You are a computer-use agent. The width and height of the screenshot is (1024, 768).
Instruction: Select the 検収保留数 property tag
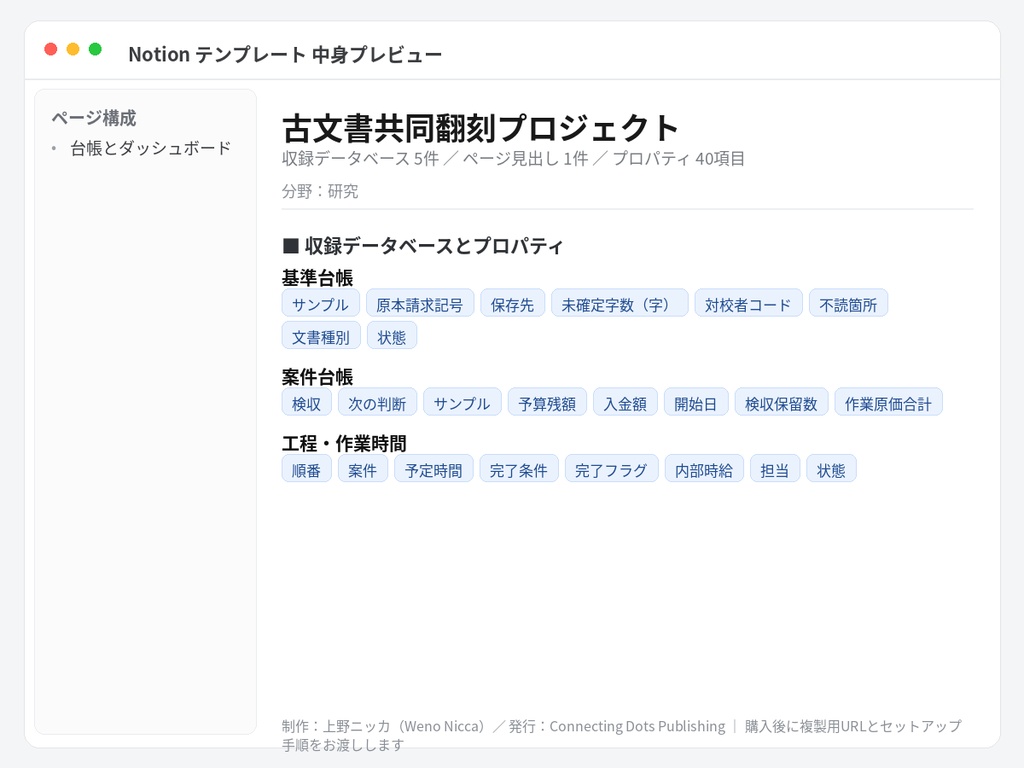coord(782,402)
